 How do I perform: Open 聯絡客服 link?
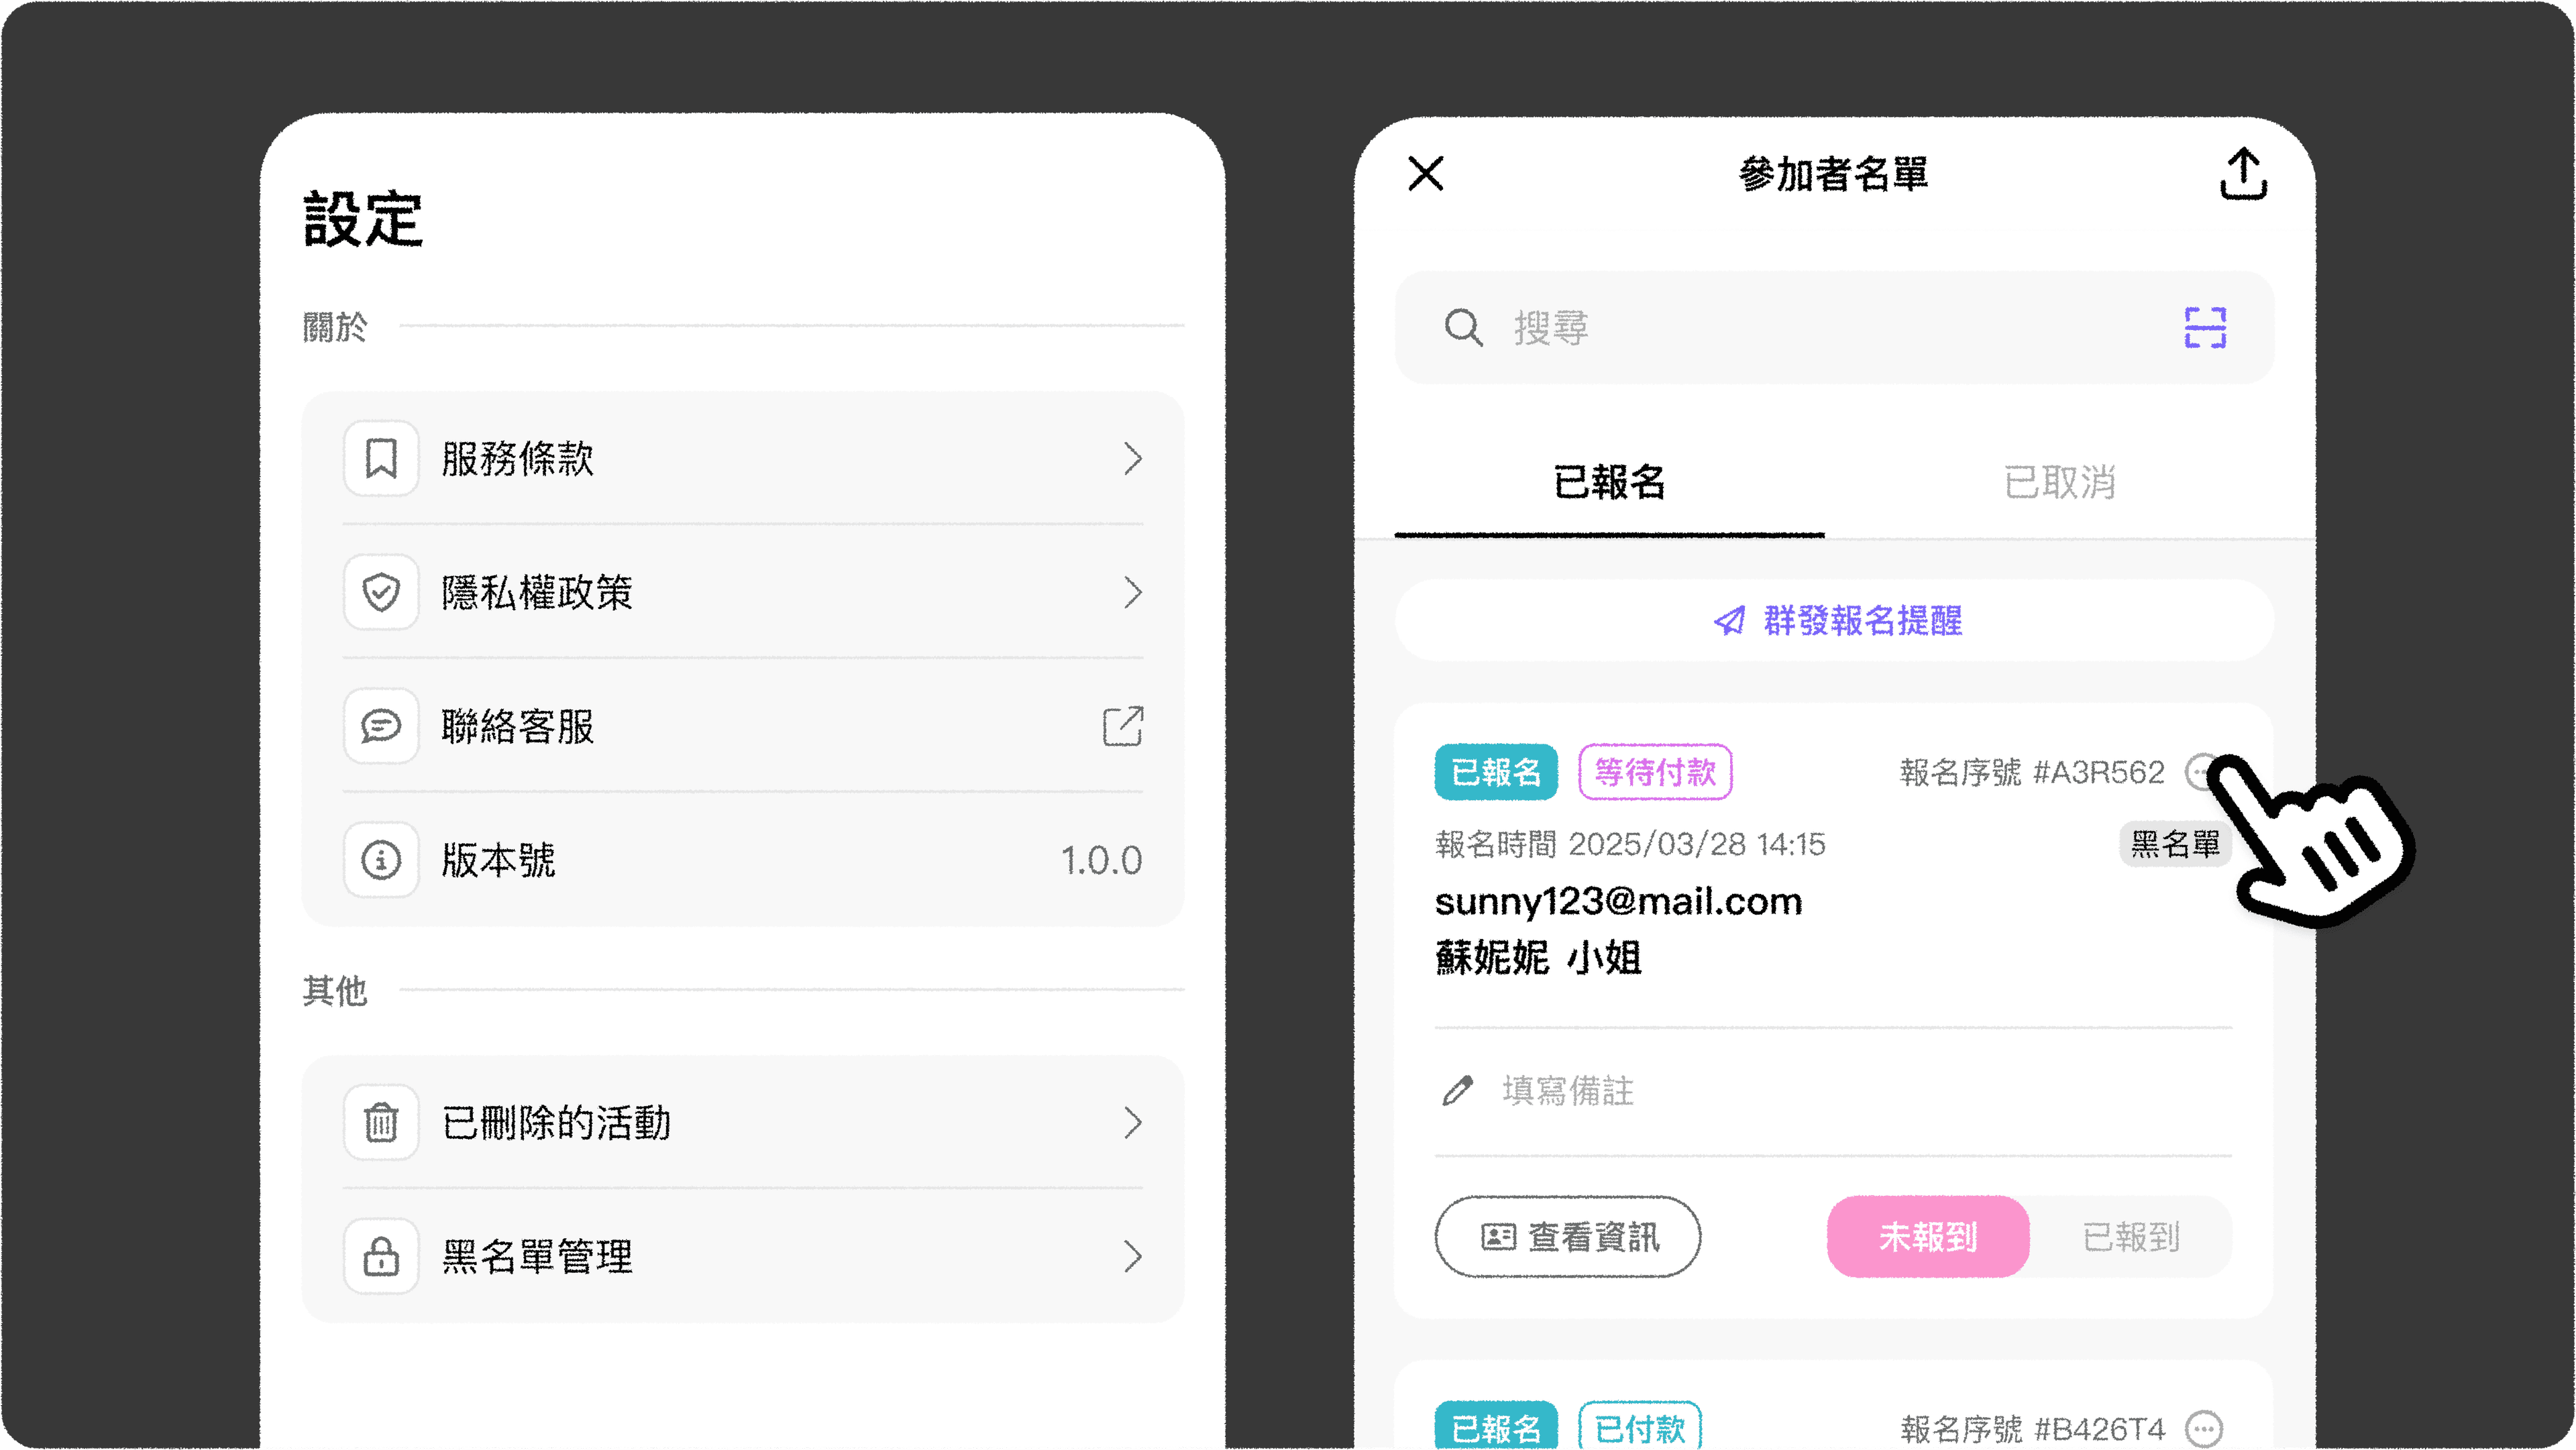pos(742,726)
